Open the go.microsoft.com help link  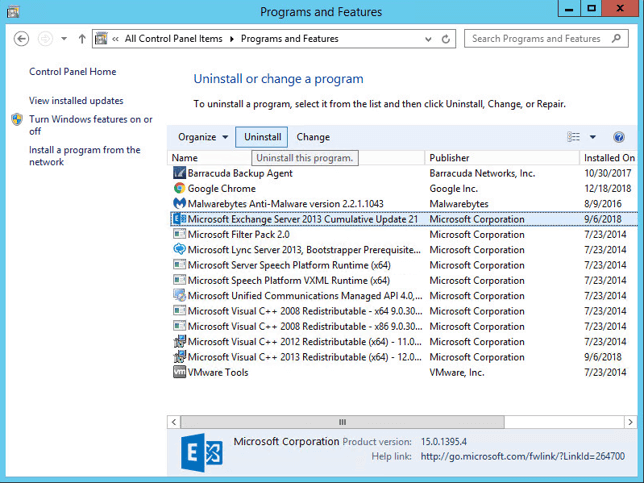point(522,456)
